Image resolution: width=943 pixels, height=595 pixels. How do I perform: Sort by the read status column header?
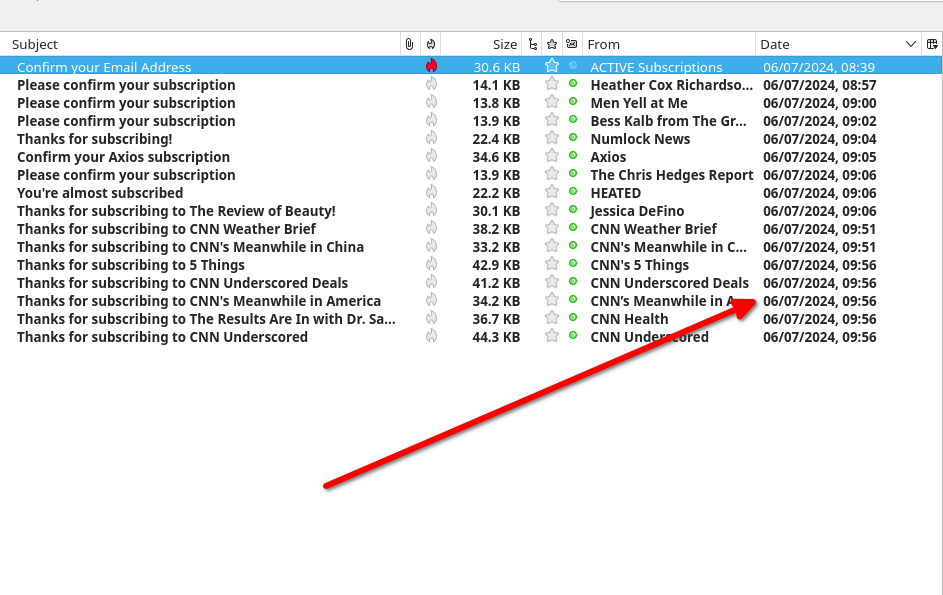pyautogui.click(x=572, y=44)
